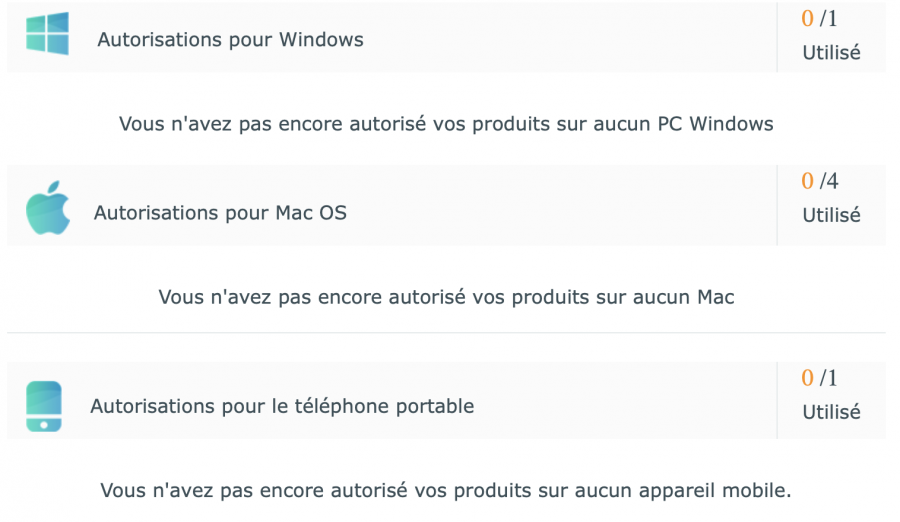Click the "/1" limit in the mobile phone row
The height and width of the screenshot is (522, 900).
(829, 378)
